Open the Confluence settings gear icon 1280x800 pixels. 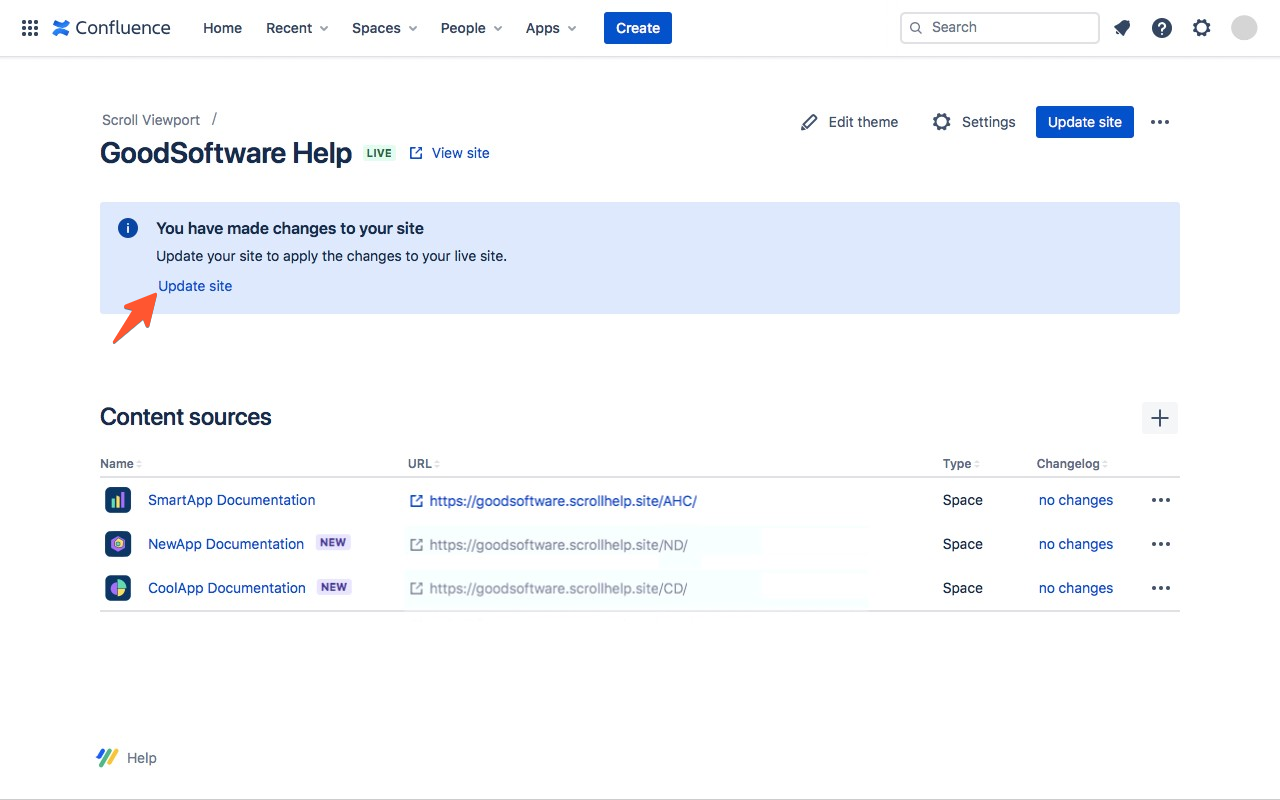click(x=1202, y=28)
